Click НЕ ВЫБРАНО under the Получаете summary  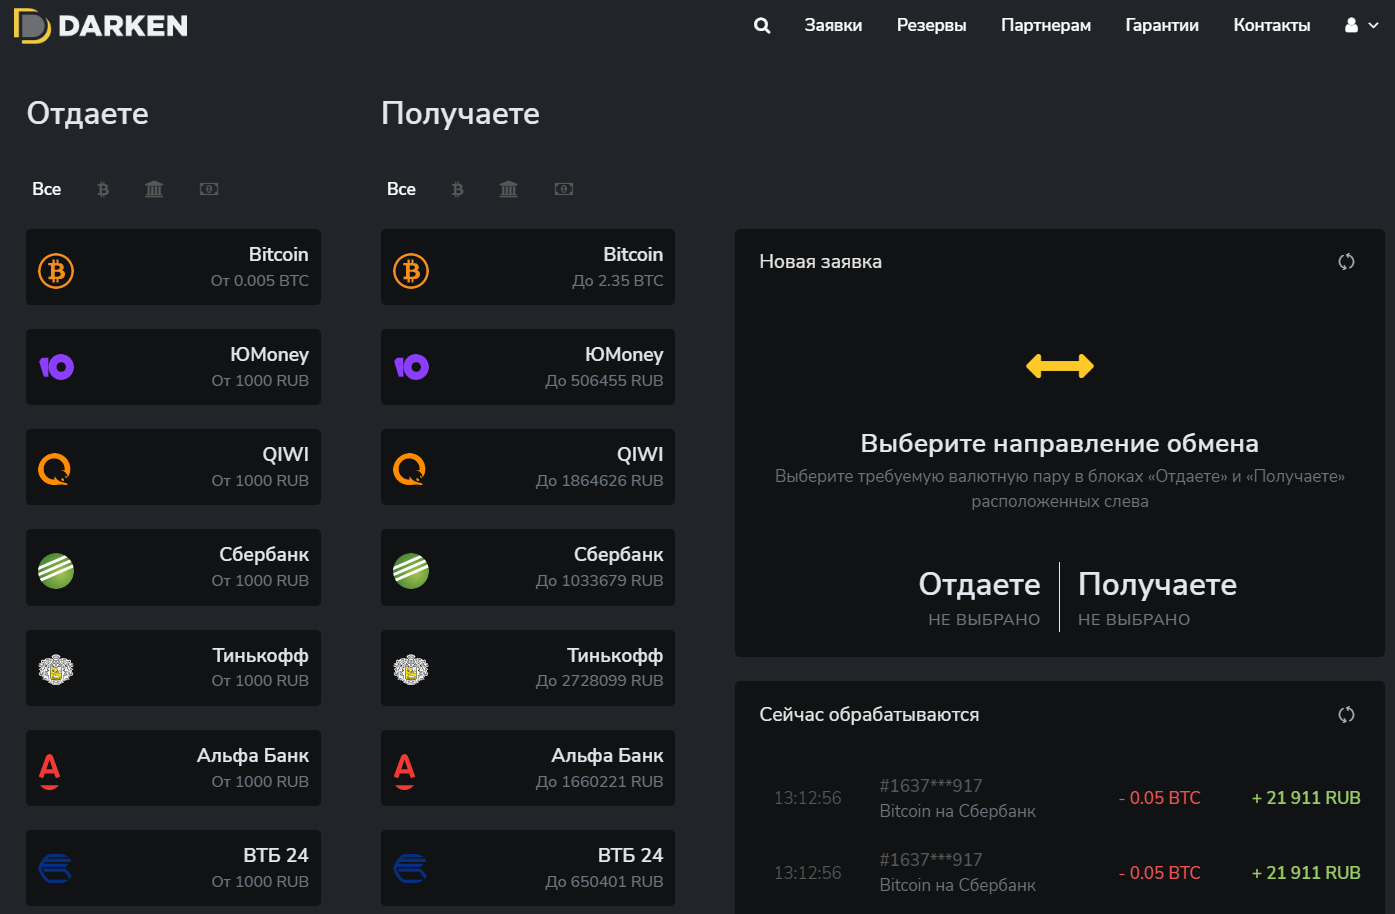point(1134,620)
